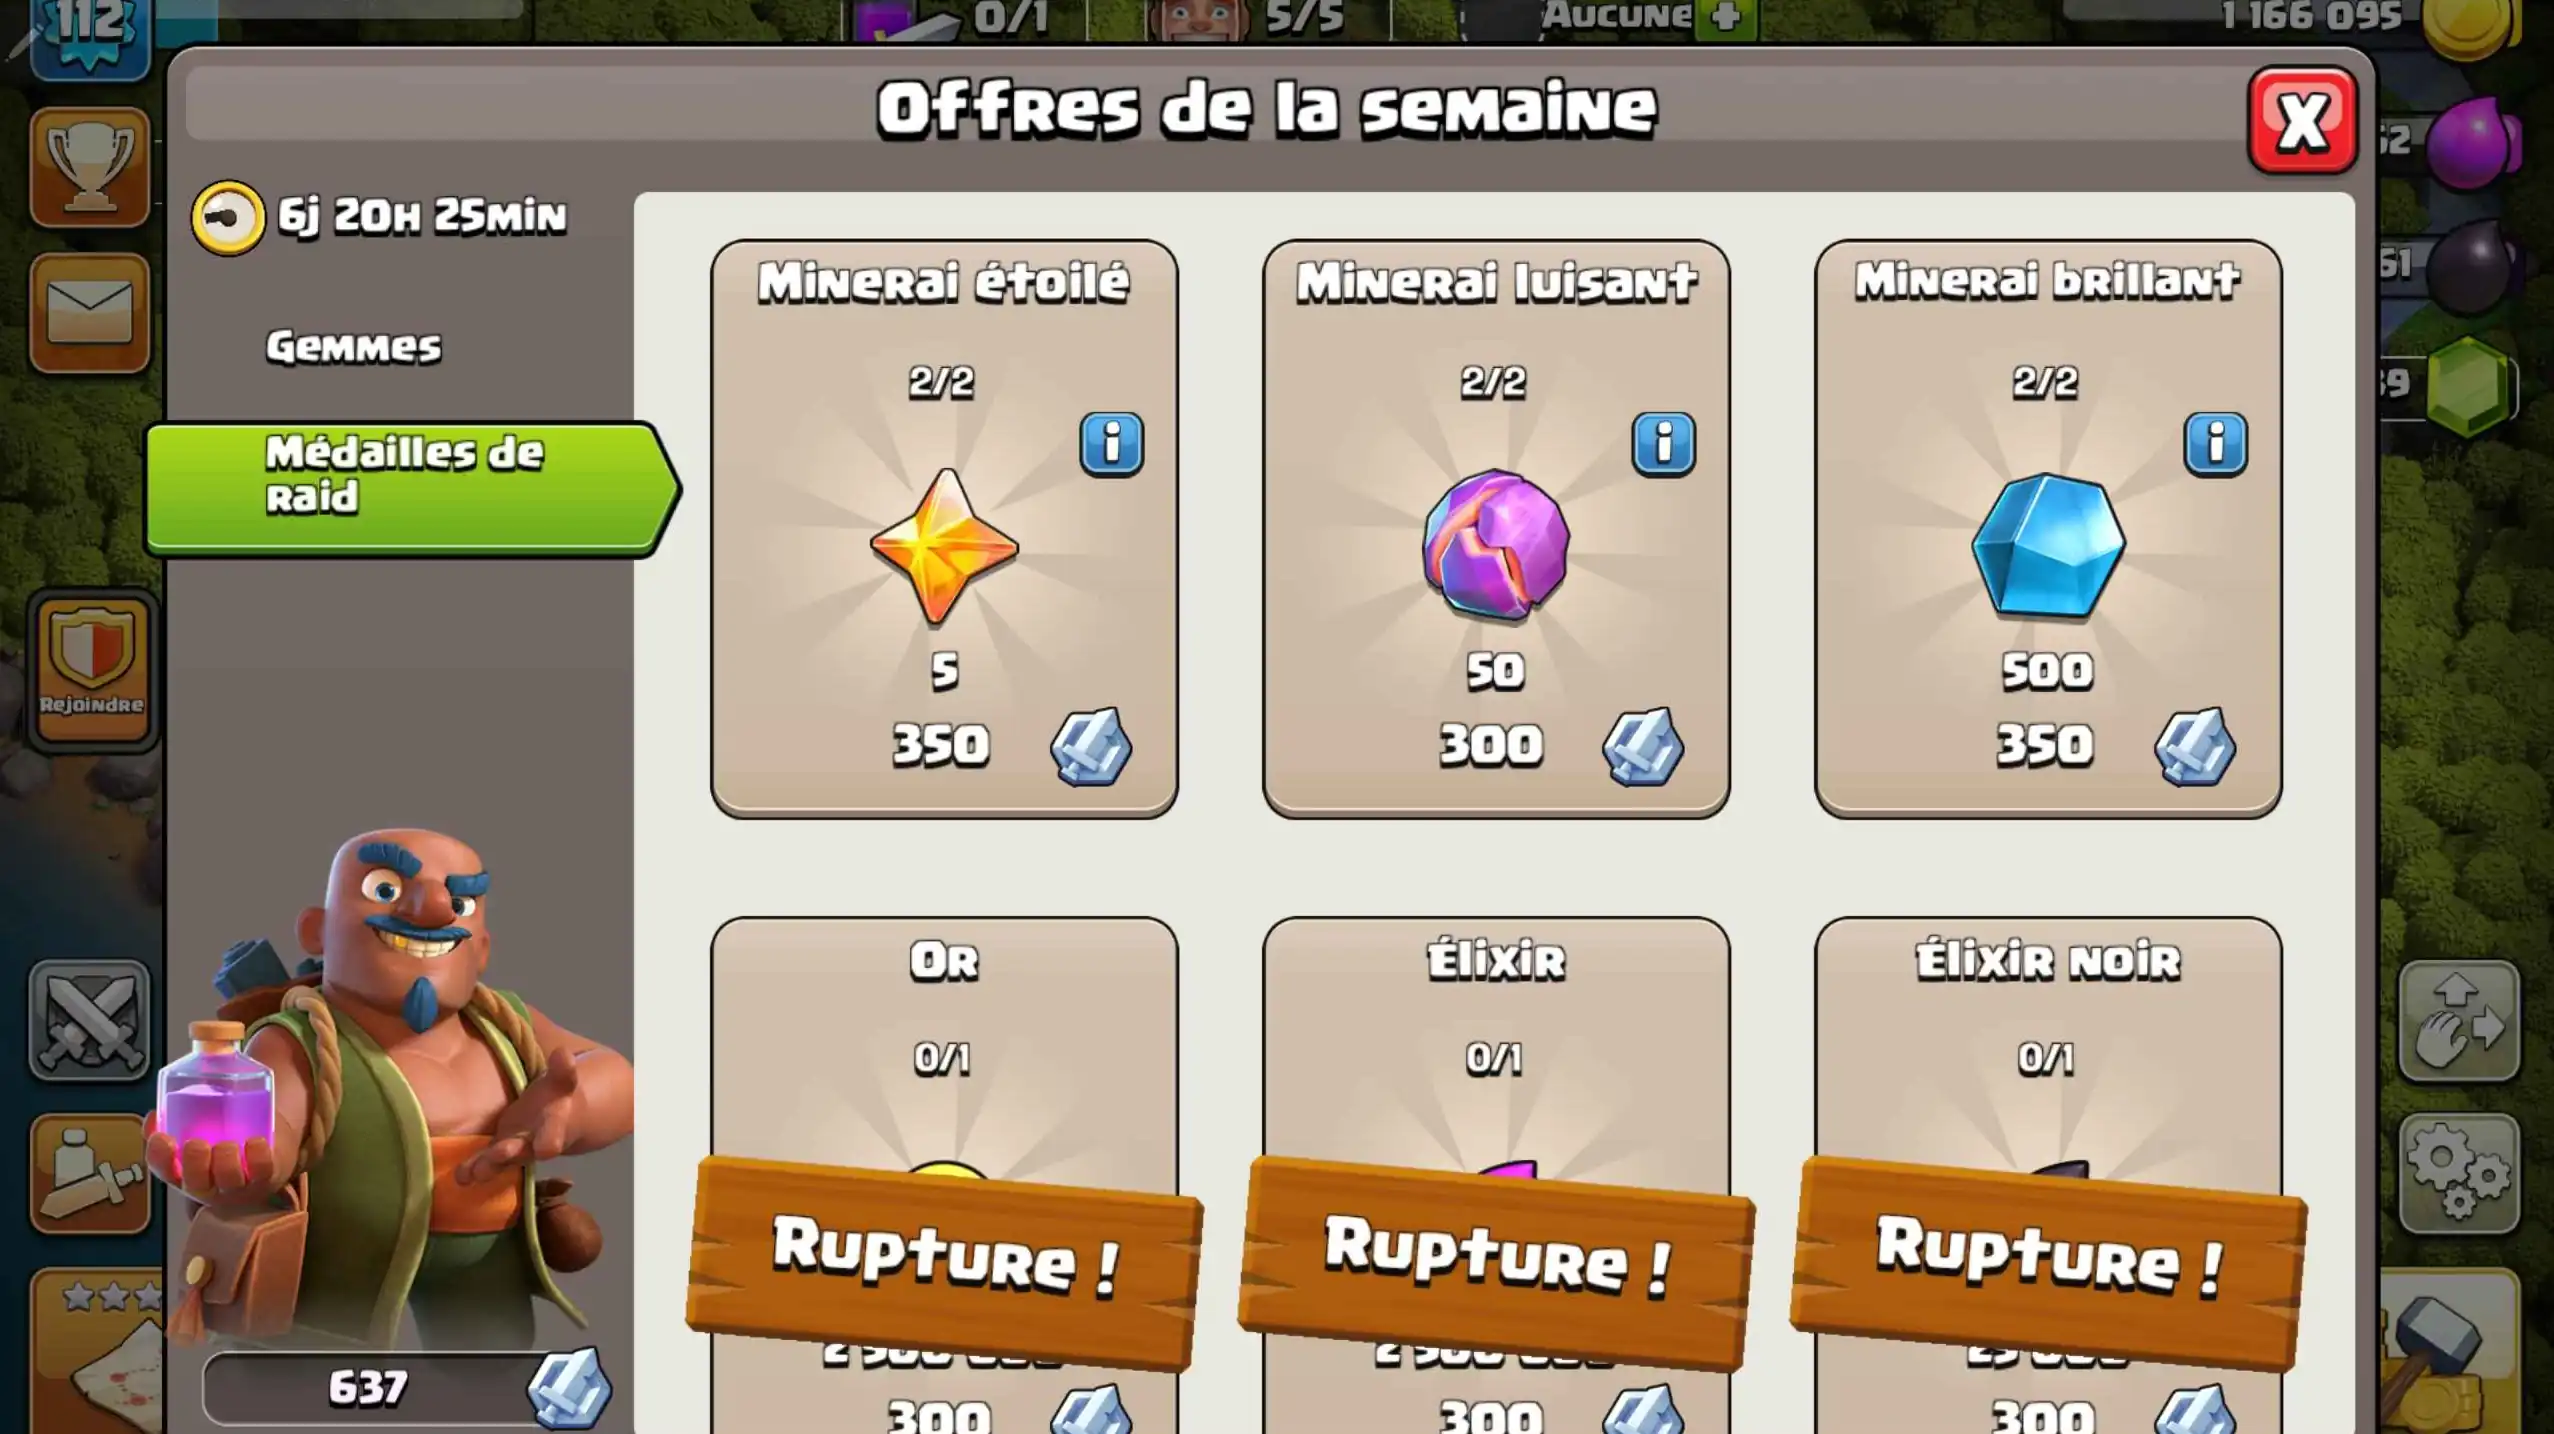Open the crossed swords attack icon
The image size is (2554, 1434).
[90, 1020]
